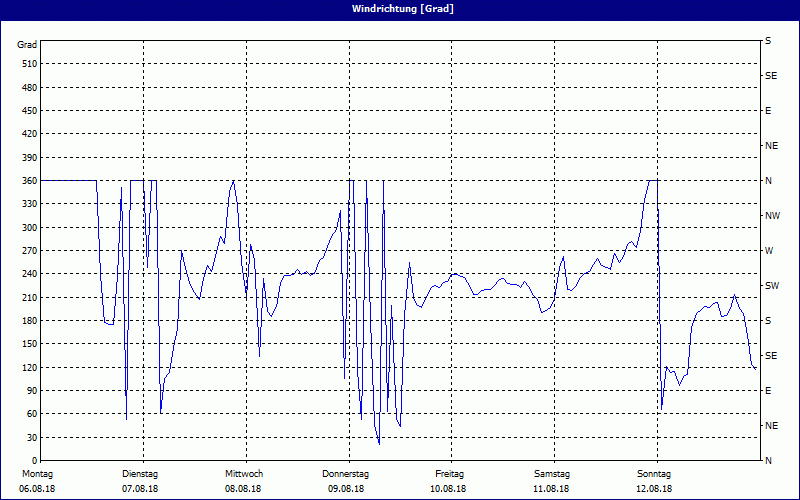The image size is (800, 500).
Task: Click the SE label at the 120 gridline
Action: pos(771,356)
